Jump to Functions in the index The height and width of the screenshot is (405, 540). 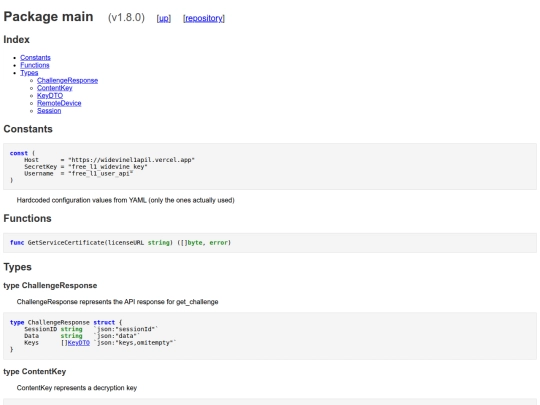(x=35, y=65)
